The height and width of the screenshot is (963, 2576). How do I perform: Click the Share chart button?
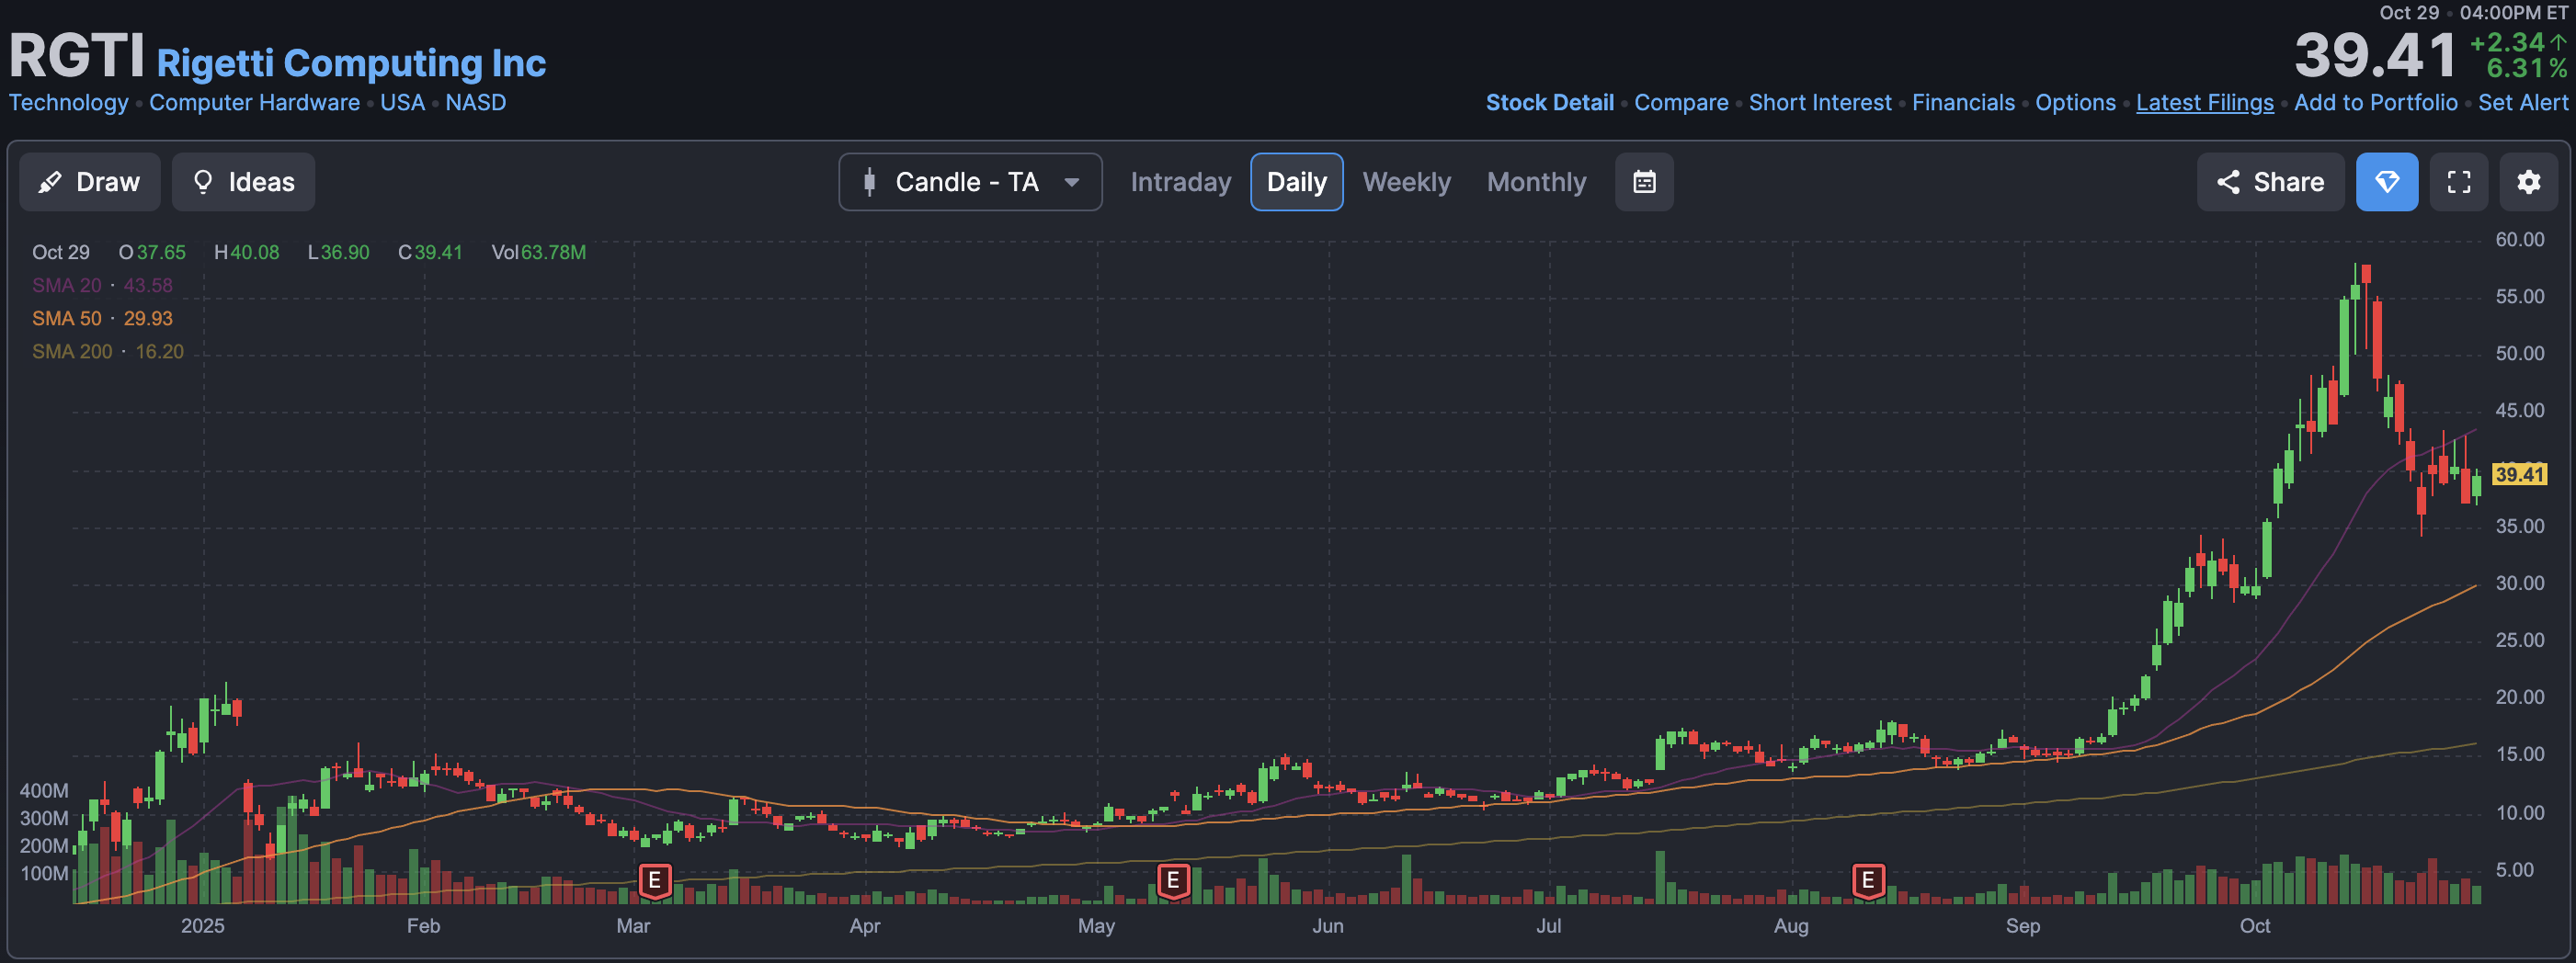coord(2270,182)
